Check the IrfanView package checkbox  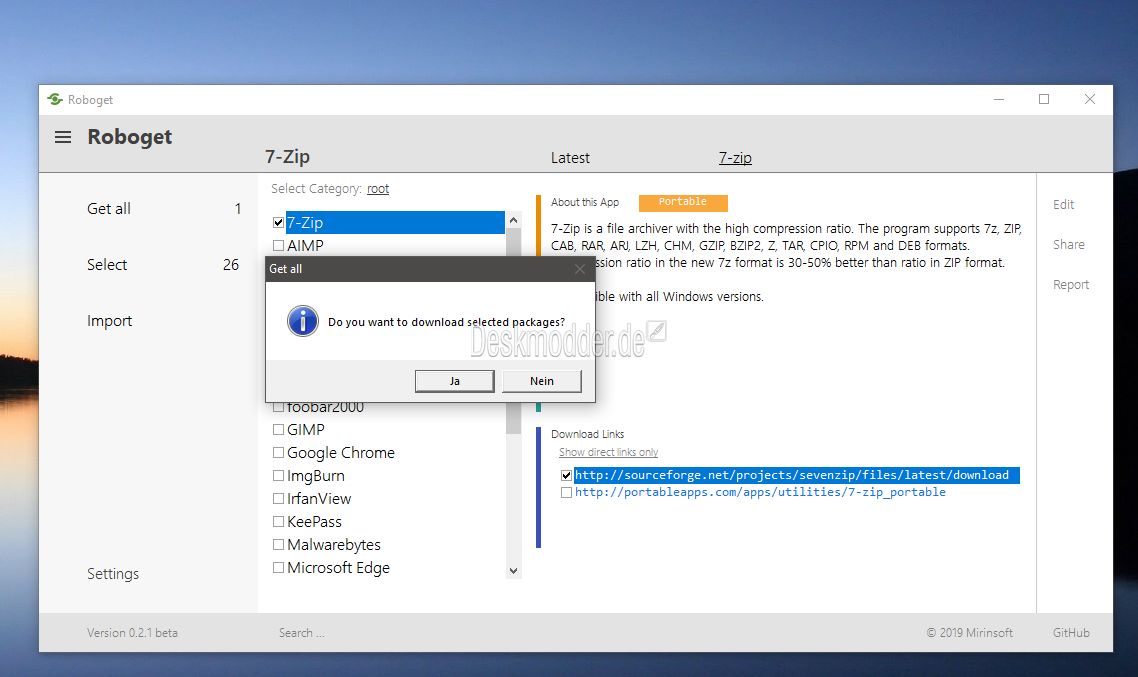coord(278,498)
